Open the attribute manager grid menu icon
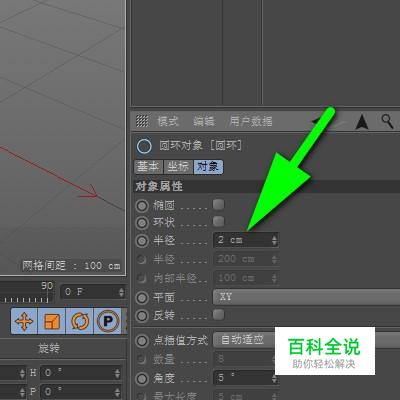The height and width of the screenshot is (400, 400). point(142,121)
